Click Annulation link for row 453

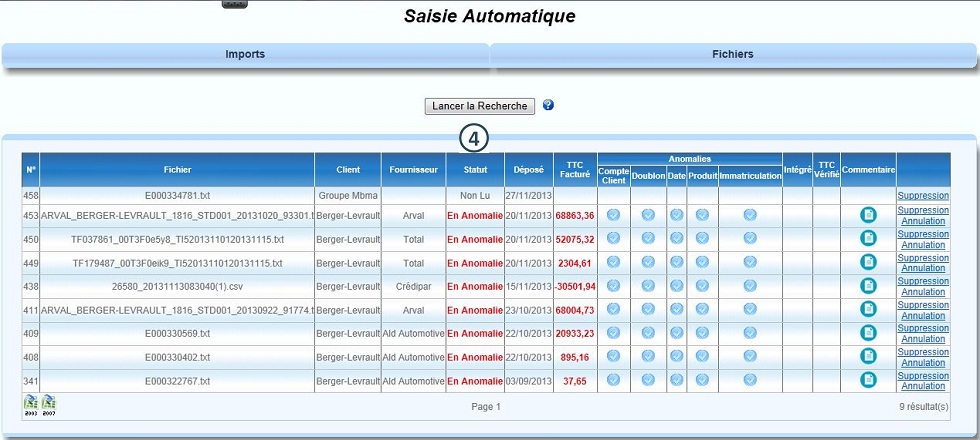click(923, 221)
